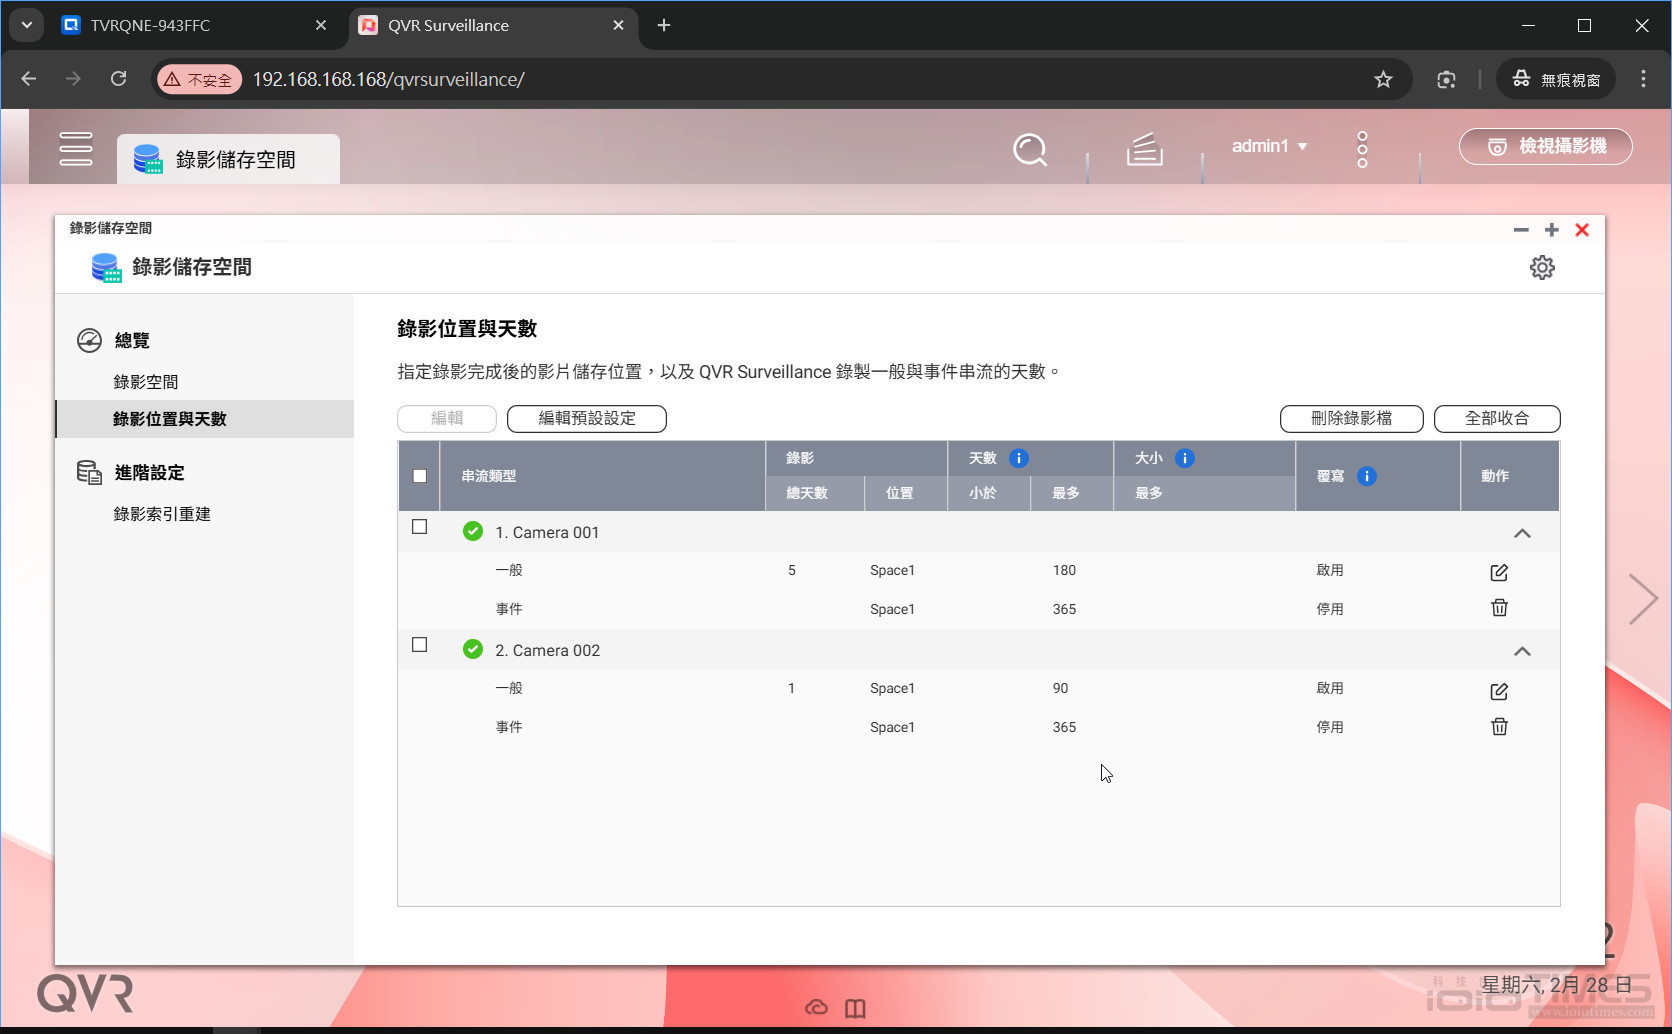Viewport: 1672px width, 1034px height.
Task: Collapse the Camera 001 row
Action: click(x=1523, y=533)
